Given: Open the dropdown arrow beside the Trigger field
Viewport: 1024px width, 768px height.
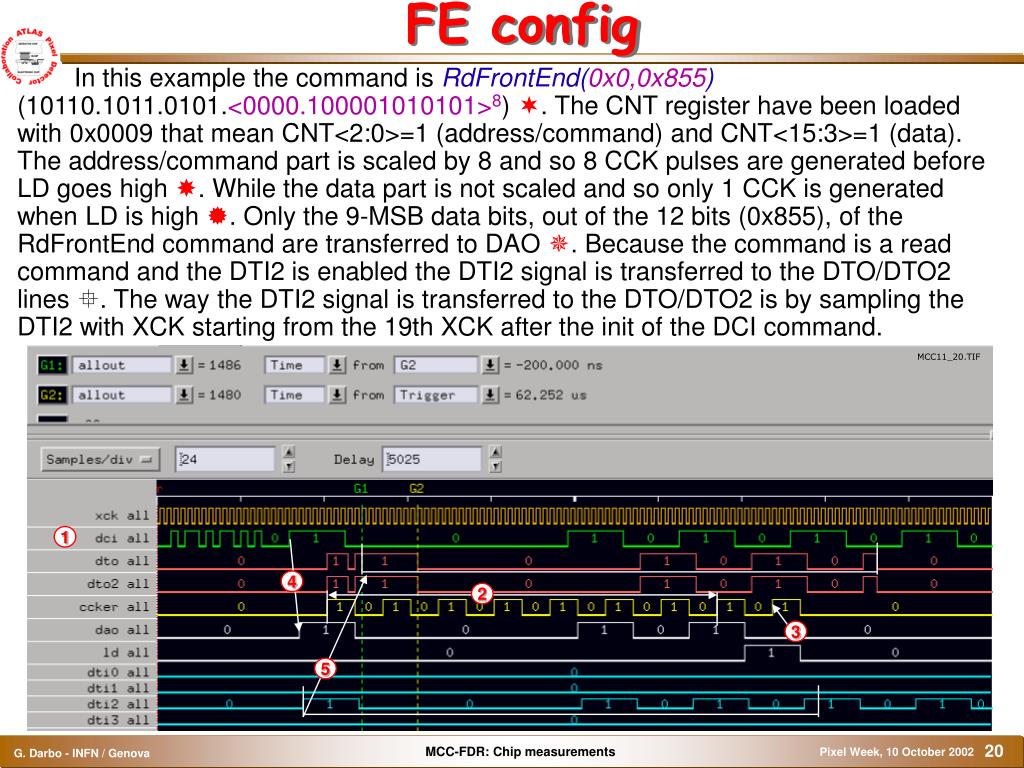Looking at the screenshot, I should 490,395.
